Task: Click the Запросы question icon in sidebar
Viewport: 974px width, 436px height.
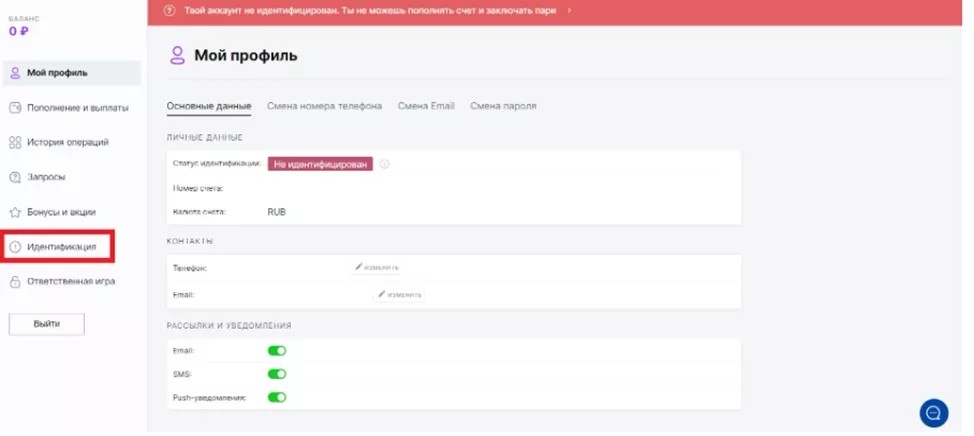Action: (x=16, y=178)
